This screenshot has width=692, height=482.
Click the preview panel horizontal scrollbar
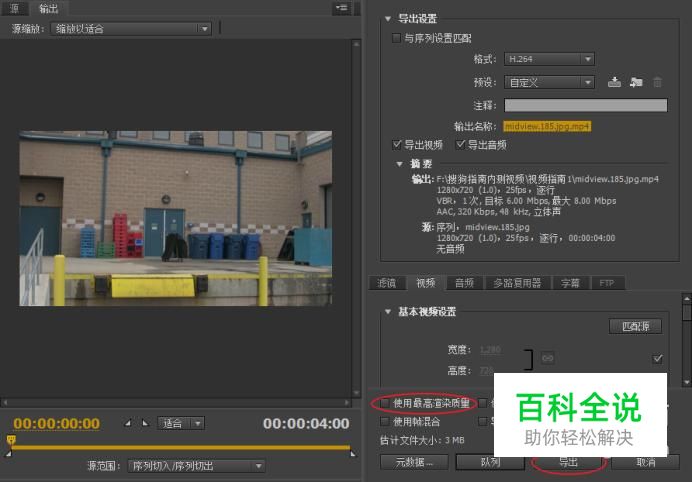click(177, 402)
